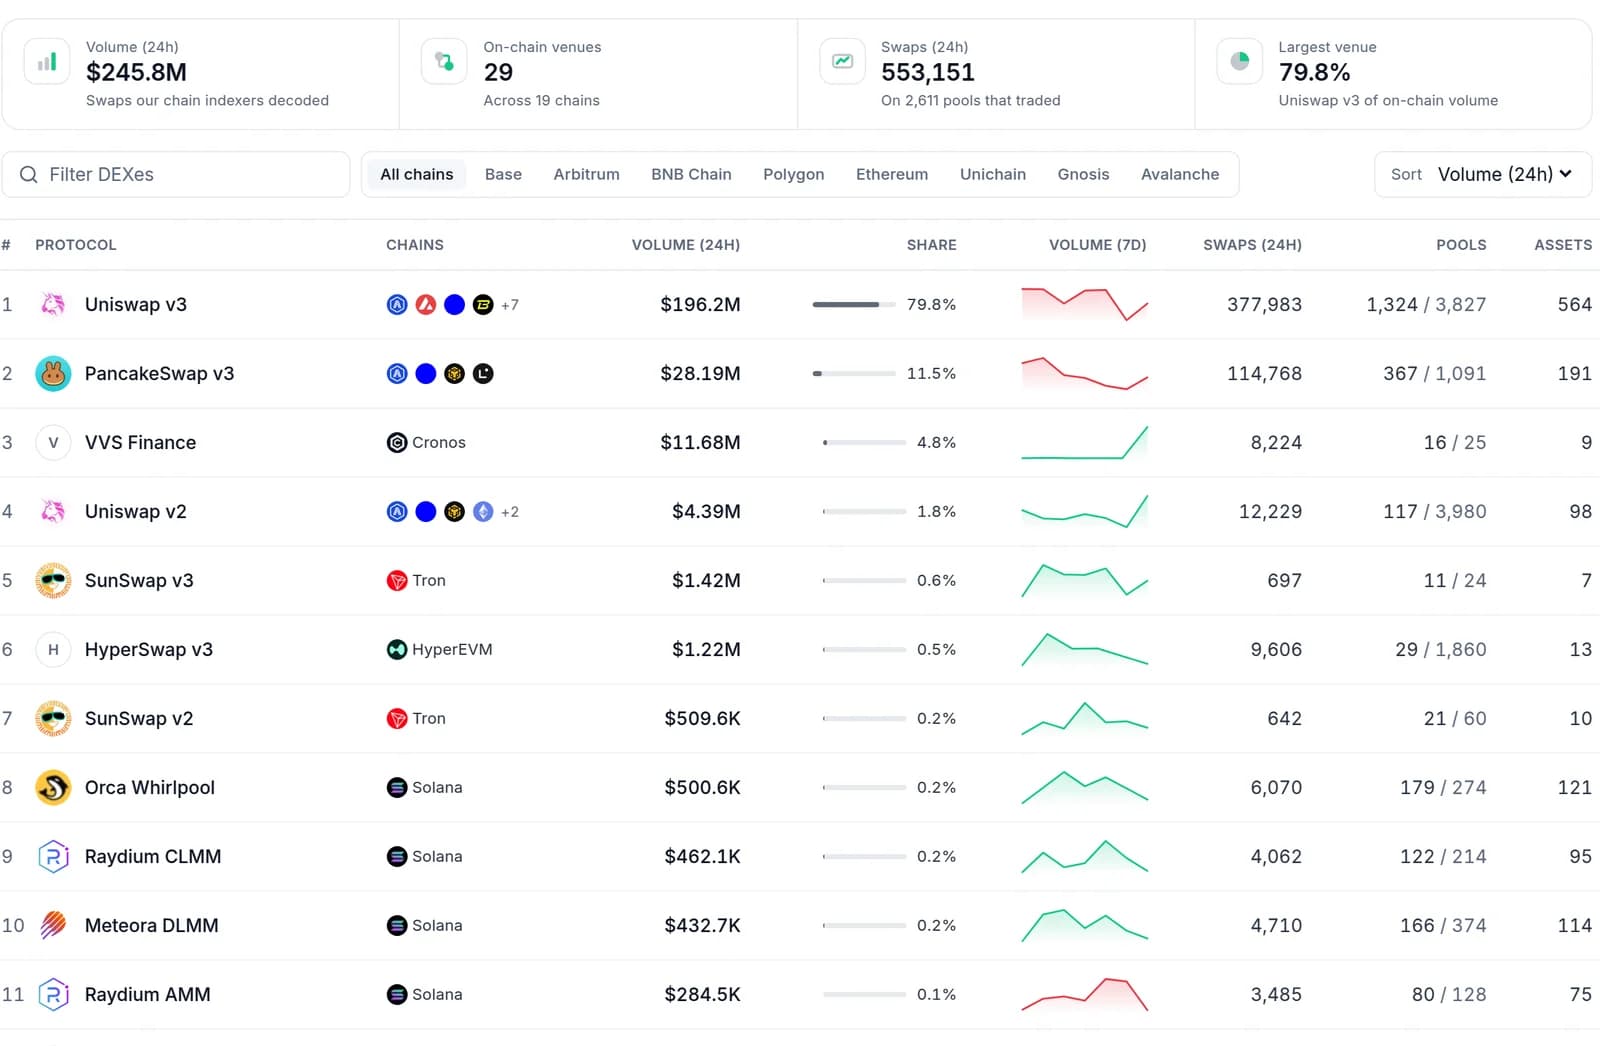Filter by Avalanche tab
The height and width of the screenshot is (1046, 1600).
(1180, 175)
